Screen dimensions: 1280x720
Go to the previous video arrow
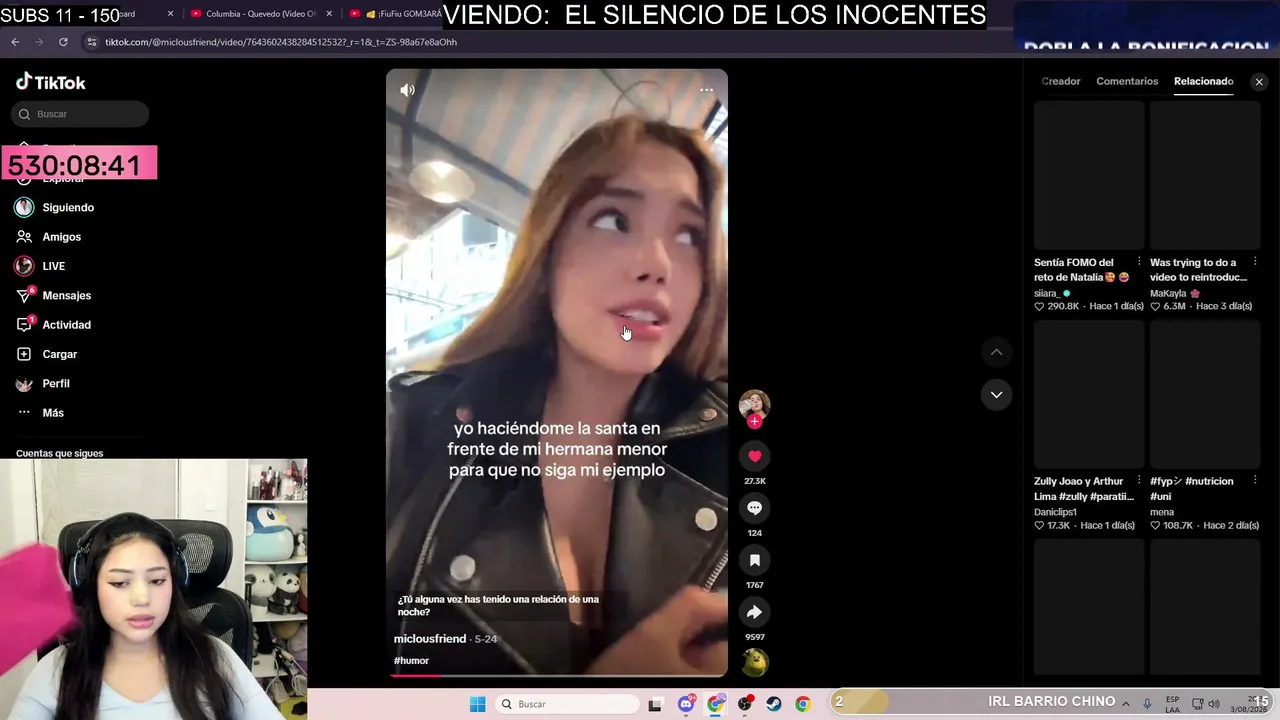[996, 352]
